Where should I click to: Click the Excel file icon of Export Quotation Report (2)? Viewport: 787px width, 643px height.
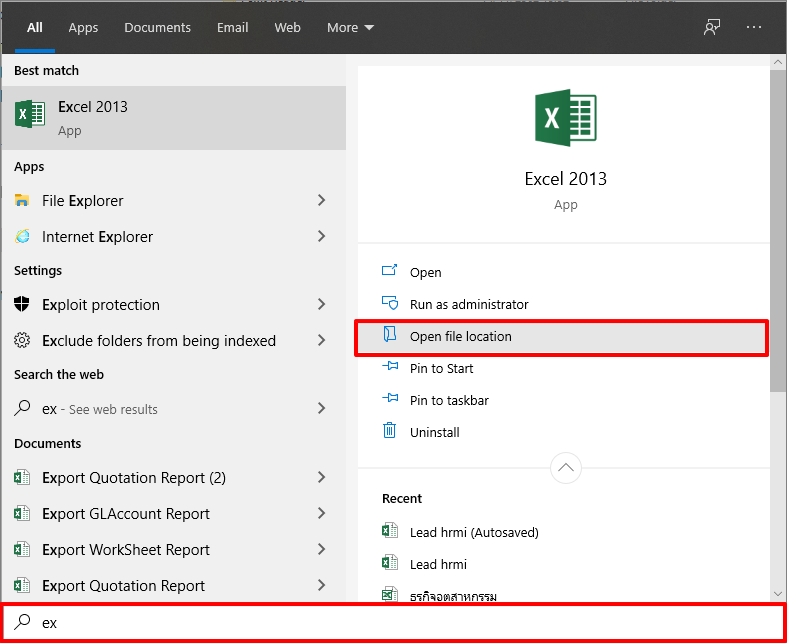point(22,477)
